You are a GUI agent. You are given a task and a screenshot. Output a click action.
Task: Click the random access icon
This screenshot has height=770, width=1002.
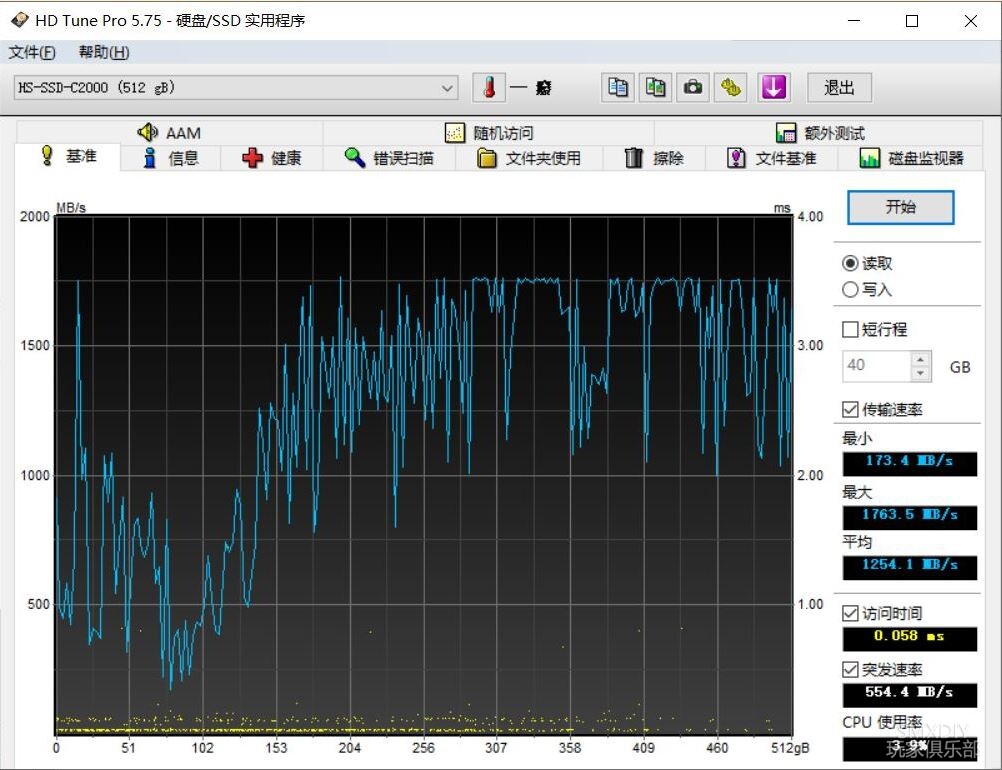coord(454,133)
